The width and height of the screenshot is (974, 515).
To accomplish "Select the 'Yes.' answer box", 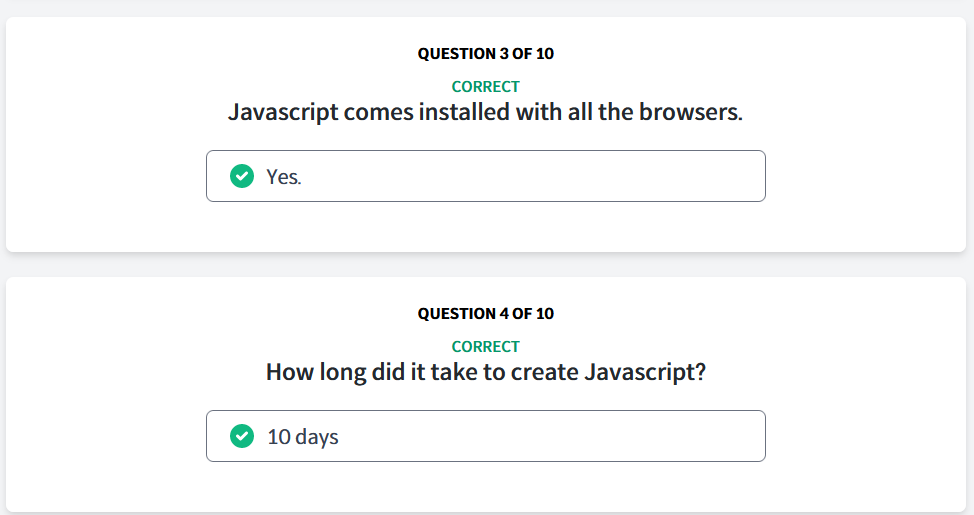I will pyautogui.click(x=486, y=176).
